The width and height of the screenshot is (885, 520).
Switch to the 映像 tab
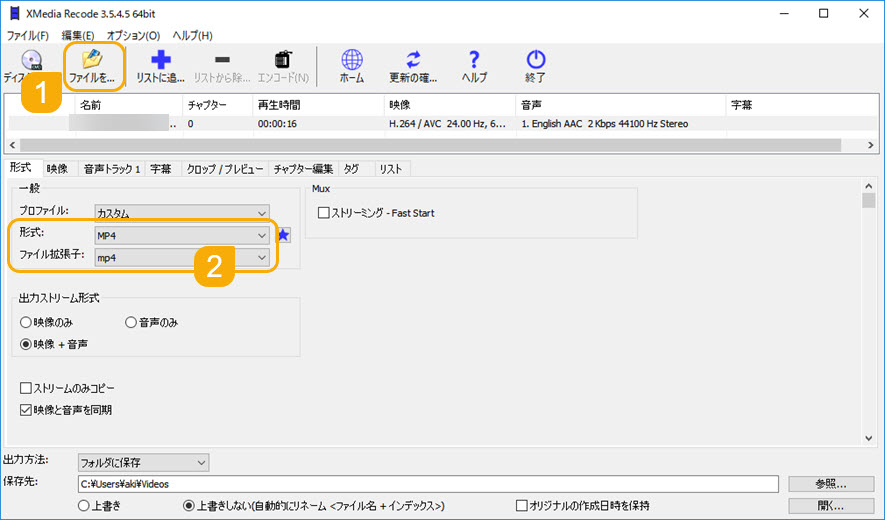(58, 169)
